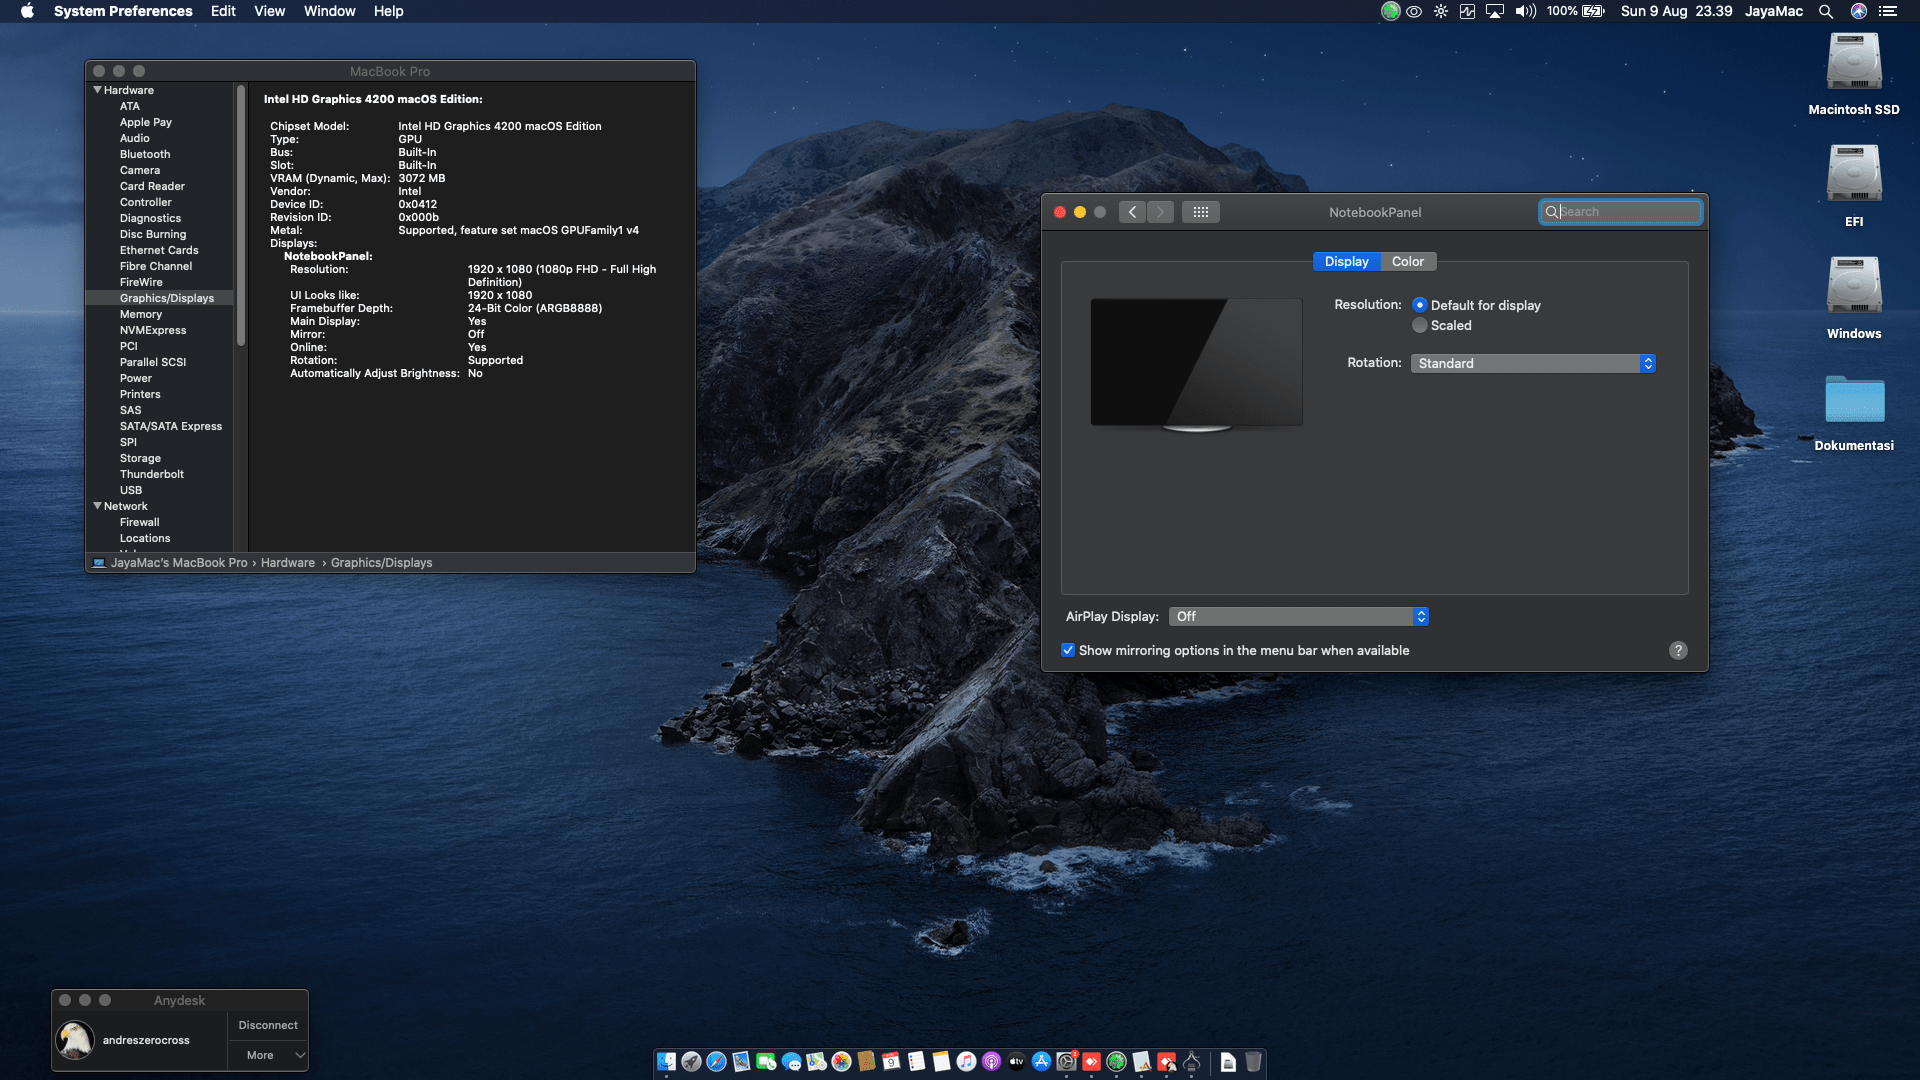The height and width of the screenshot is (1080, 1920).
Task: Select Memory in the hardware list
Action: click(141, 314)
